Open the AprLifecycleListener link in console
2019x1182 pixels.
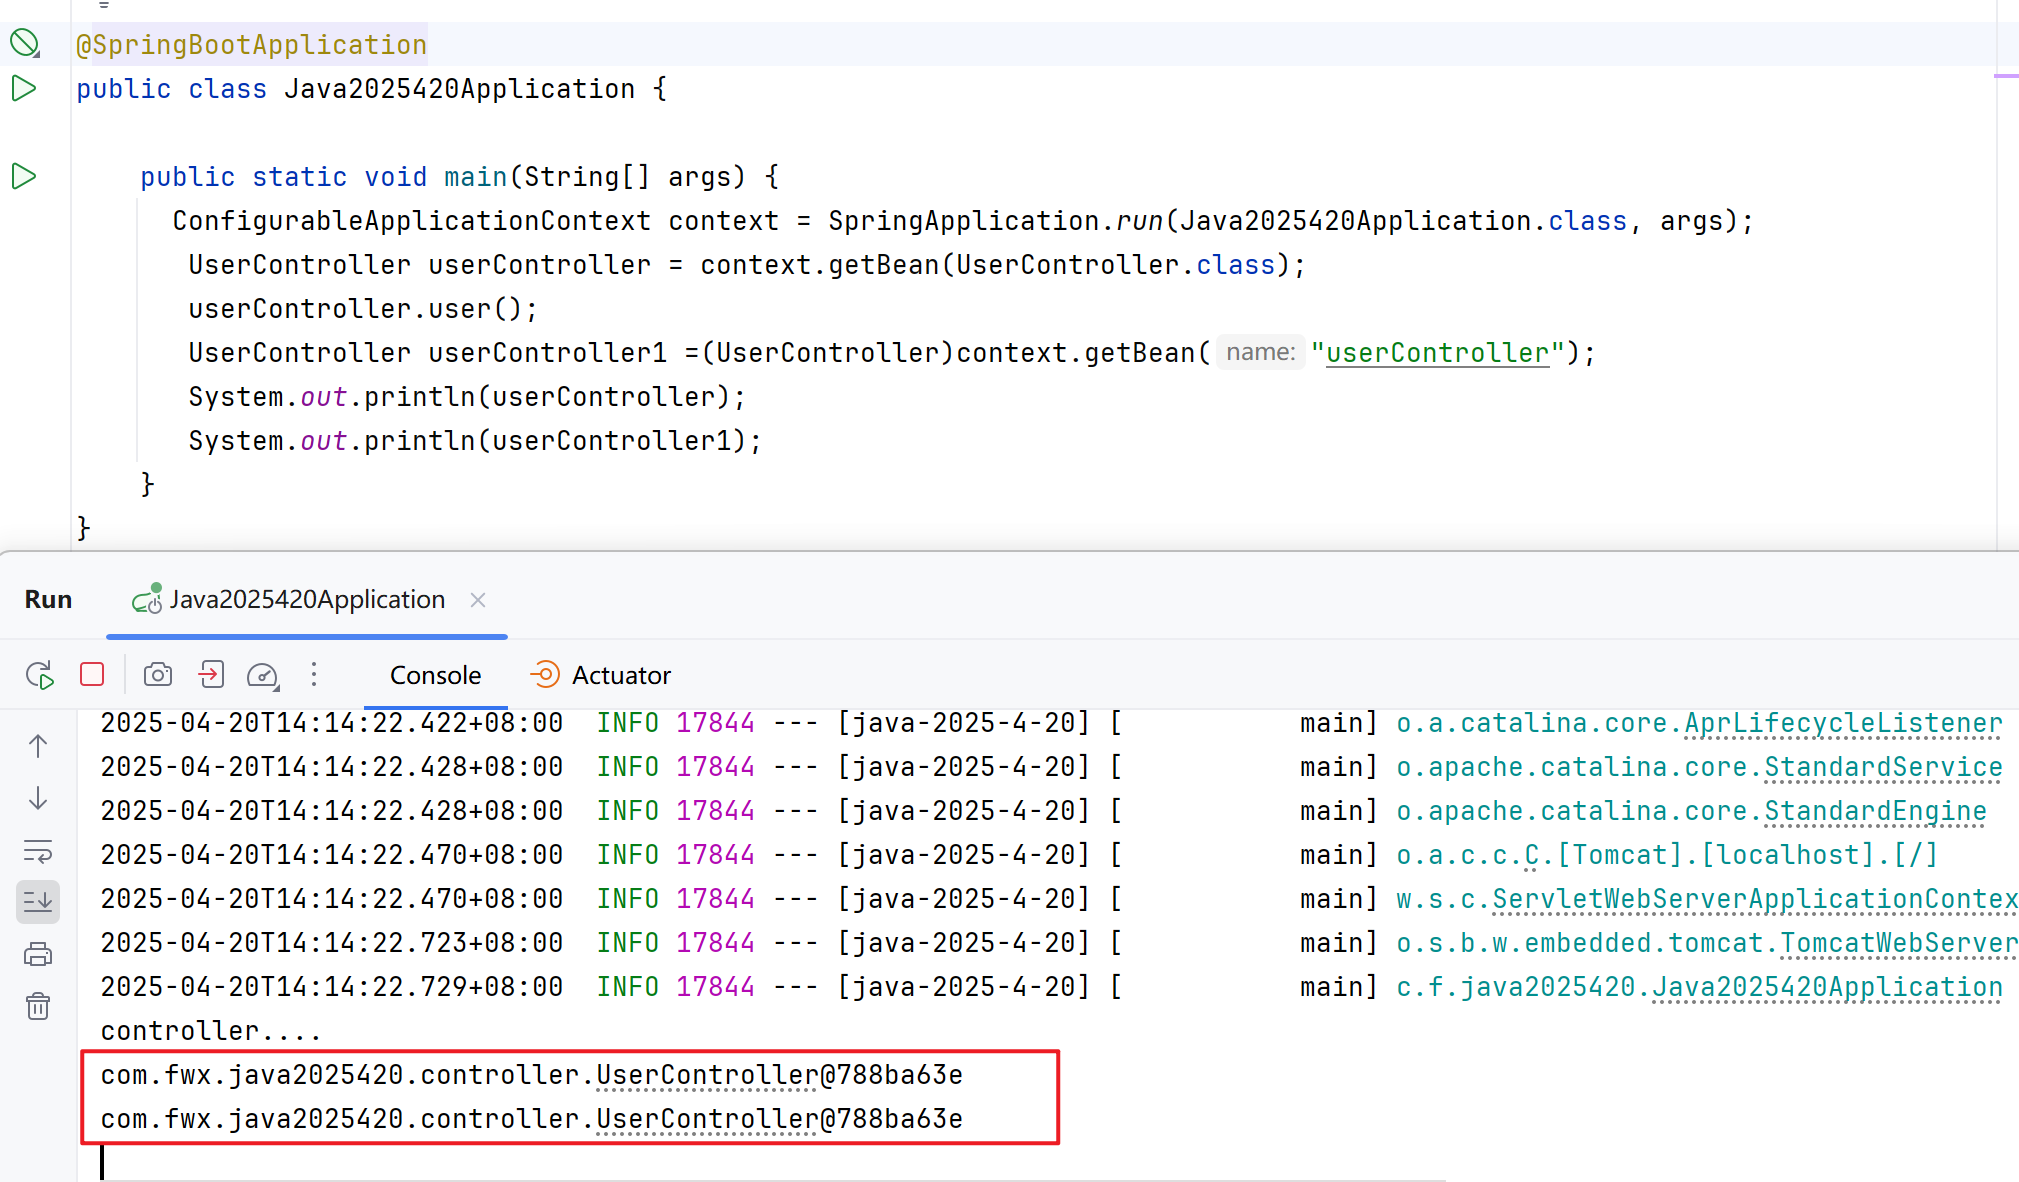[x=1842, y=723]
